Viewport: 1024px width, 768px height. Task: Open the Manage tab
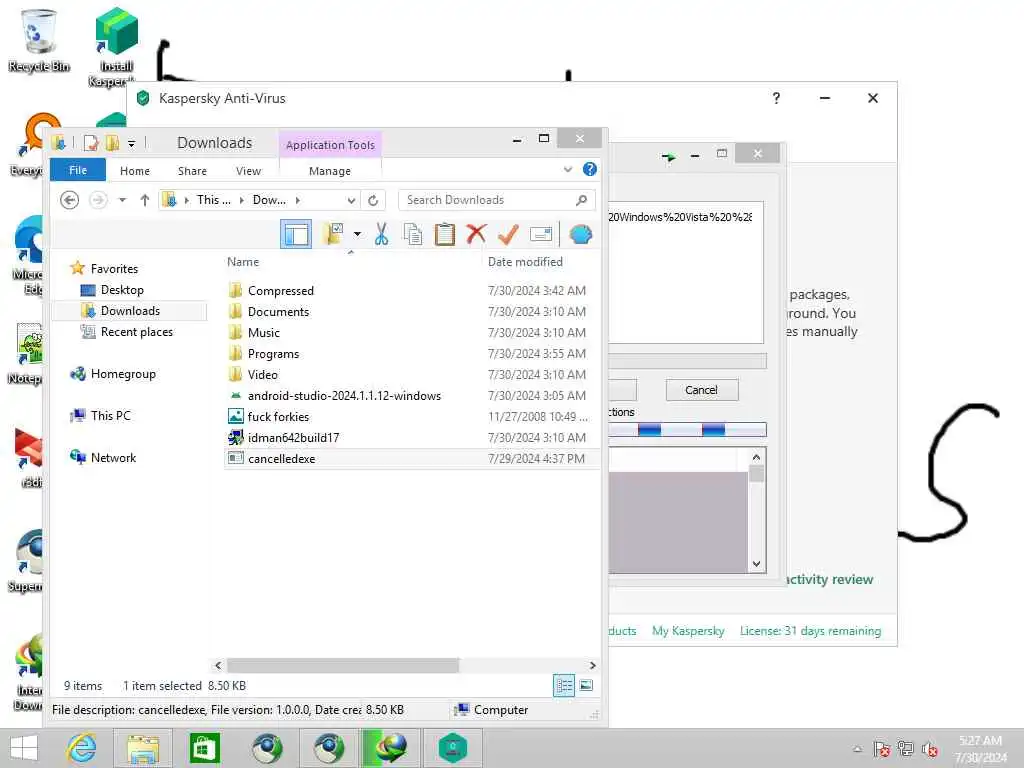coord(330,170)
